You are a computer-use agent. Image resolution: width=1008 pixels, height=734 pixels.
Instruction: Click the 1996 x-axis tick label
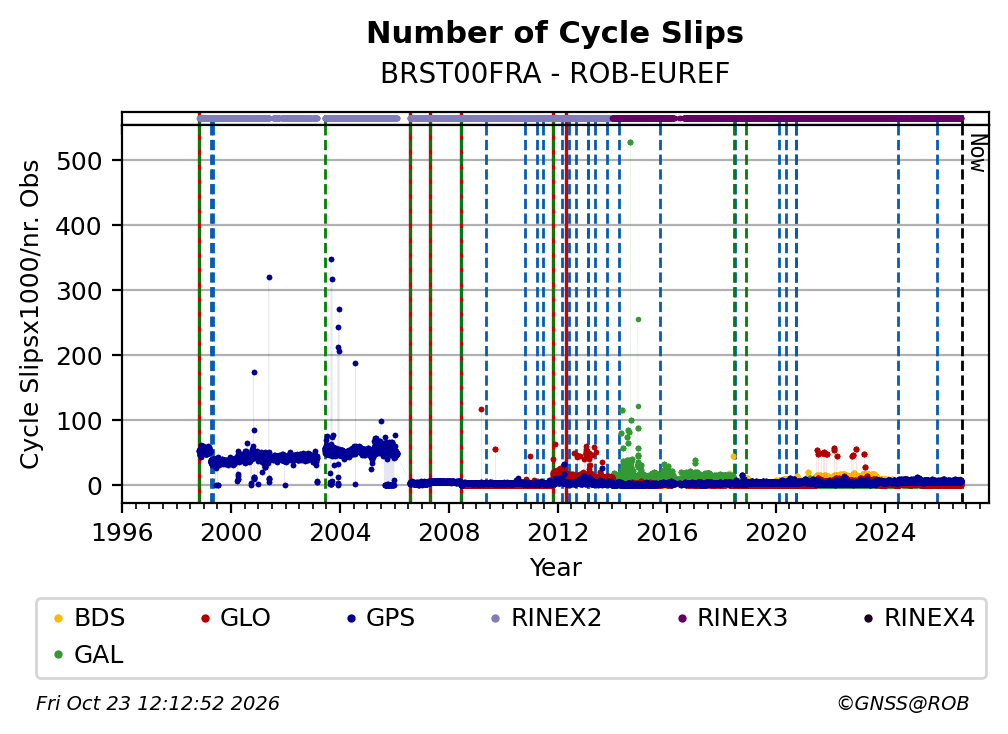tap(122, 533)
